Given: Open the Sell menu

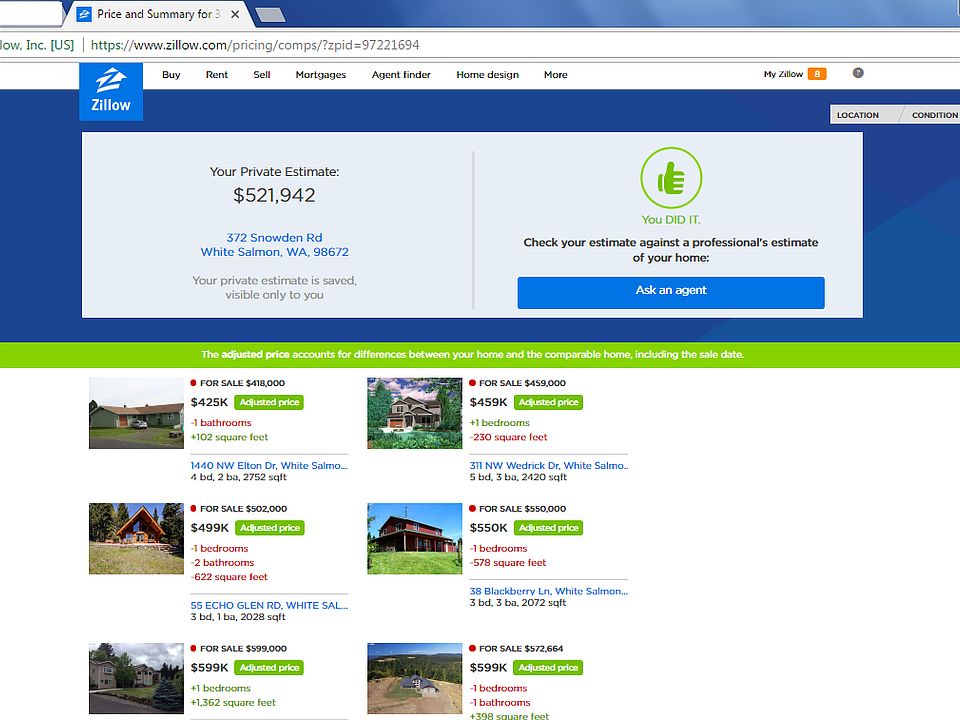Looking at the screenshot, I should [262, 75].
